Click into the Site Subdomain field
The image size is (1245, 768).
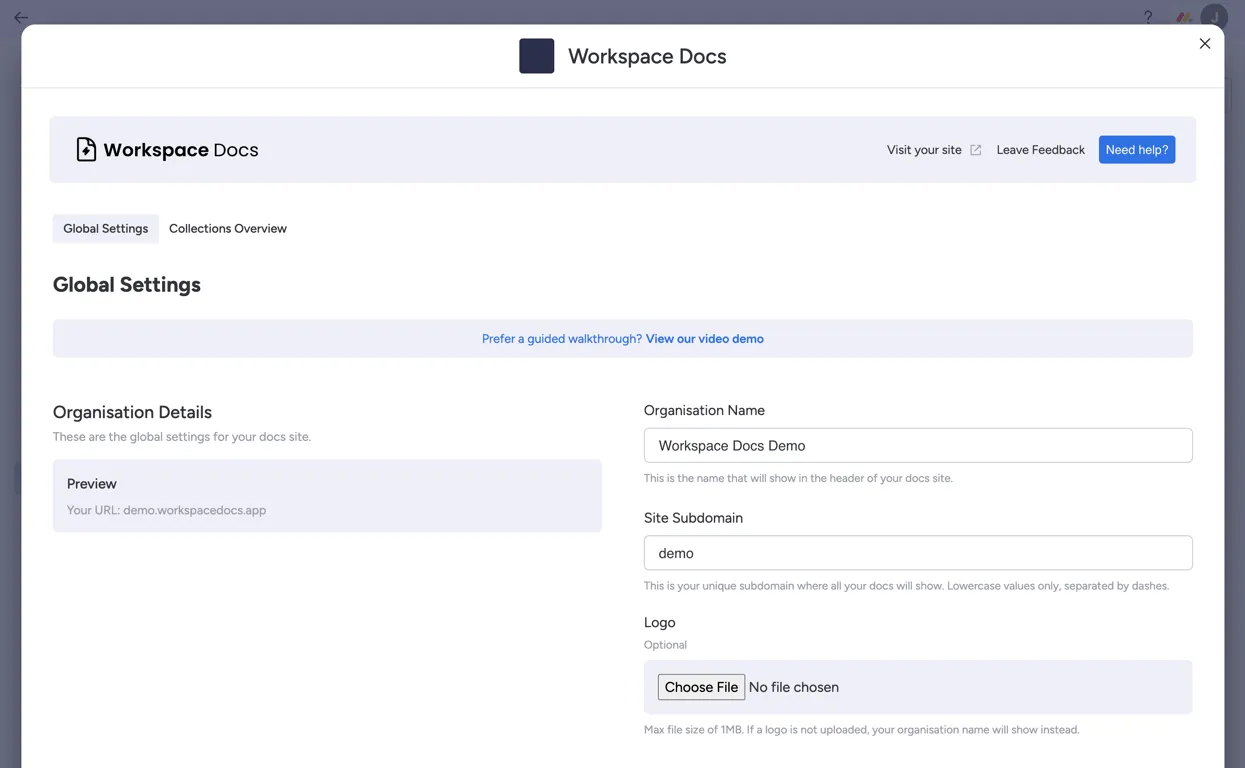pos(917,553)
